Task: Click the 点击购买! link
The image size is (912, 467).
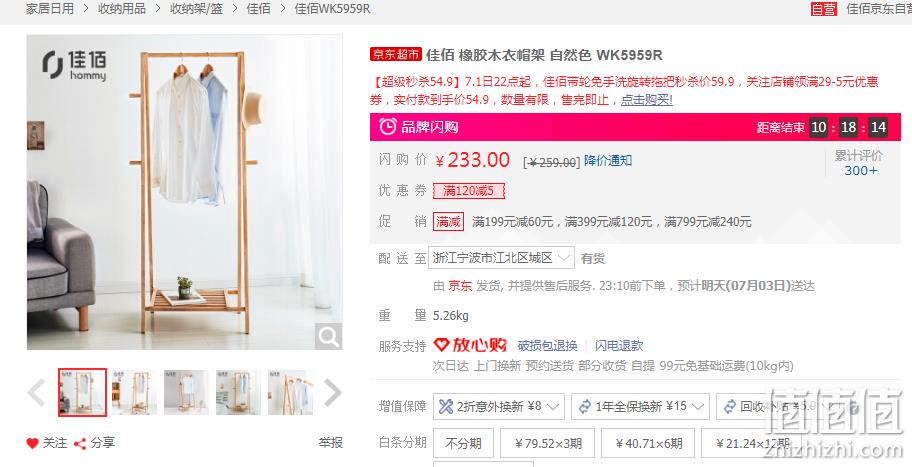Action: pyautogui.click(x=647, y=100)
